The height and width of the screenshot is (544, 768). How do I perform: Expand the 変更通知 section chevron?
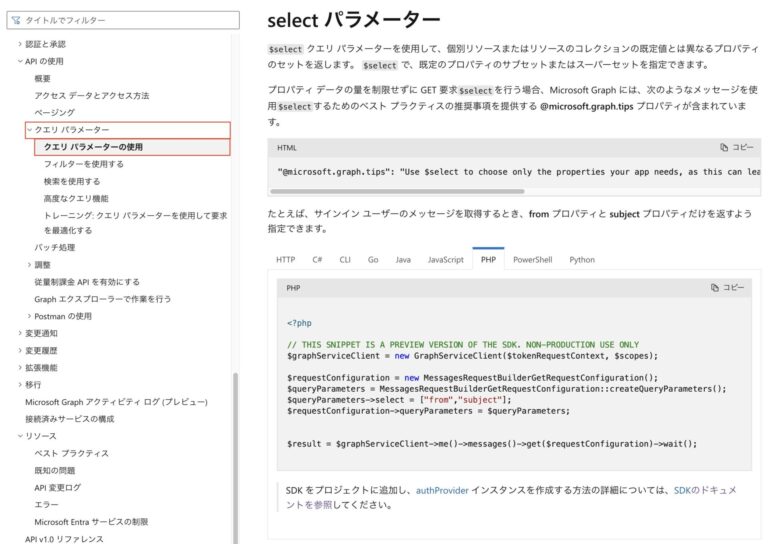coord(20,333)
